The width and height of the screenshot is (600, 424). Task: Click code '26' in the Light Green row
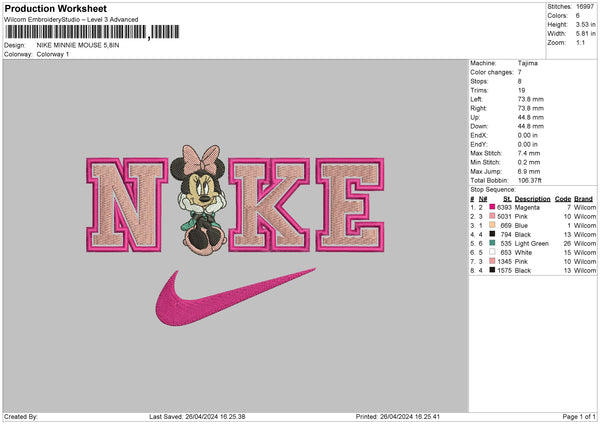pos(567,243)
